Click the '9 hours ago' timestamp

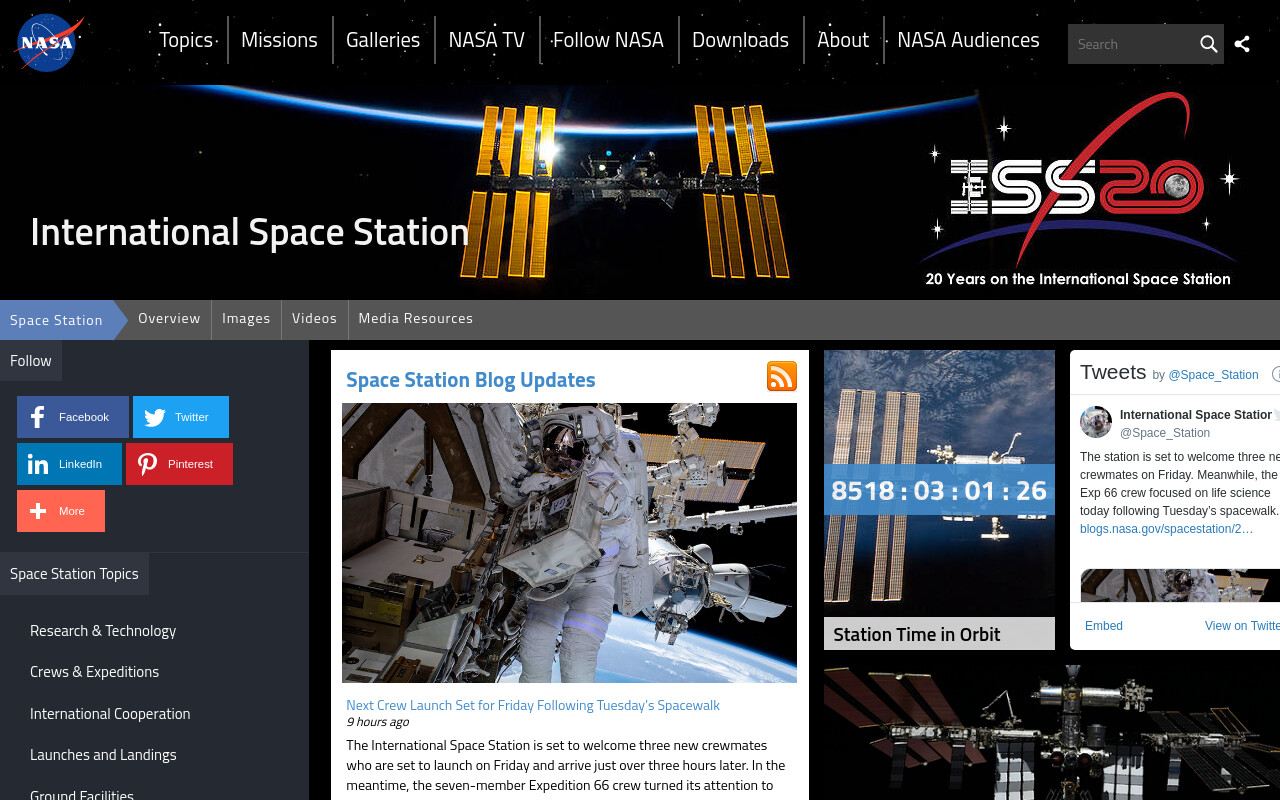(x=377, y=722)
